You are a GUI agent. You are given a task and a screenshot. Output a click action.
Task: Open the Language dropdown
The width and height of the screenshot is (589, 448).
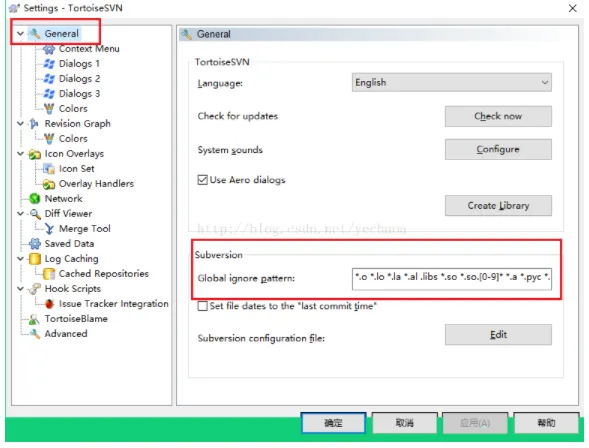click(x=452, y=82)
